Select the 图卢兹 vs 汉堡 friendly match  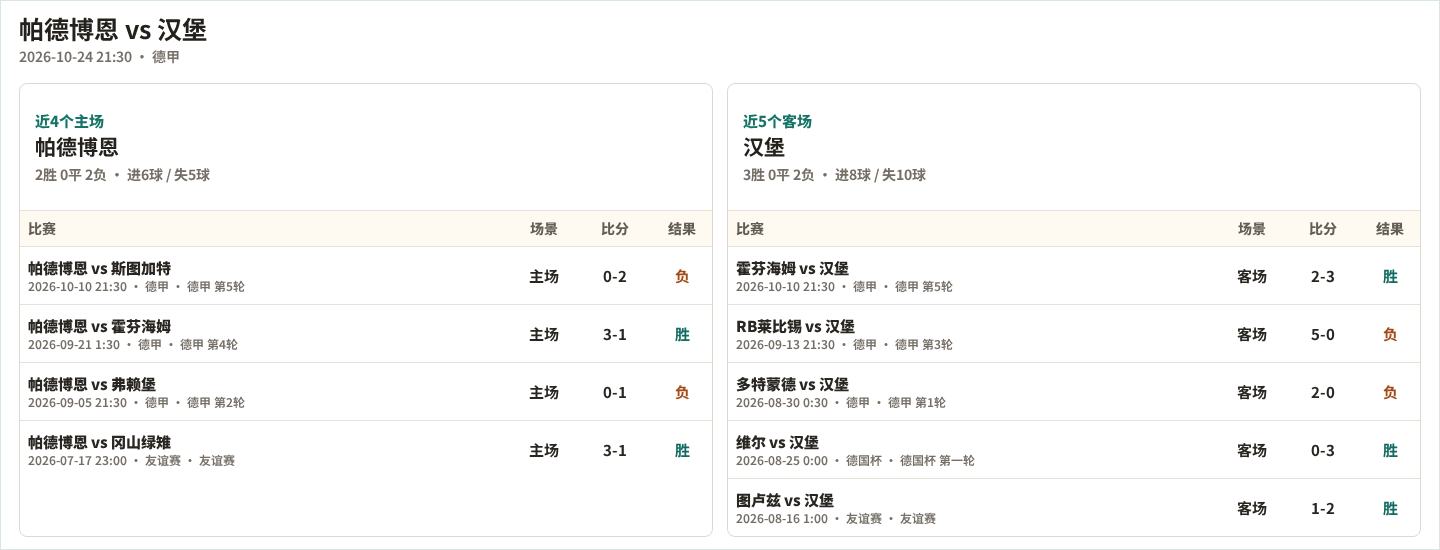(1074, 508)
